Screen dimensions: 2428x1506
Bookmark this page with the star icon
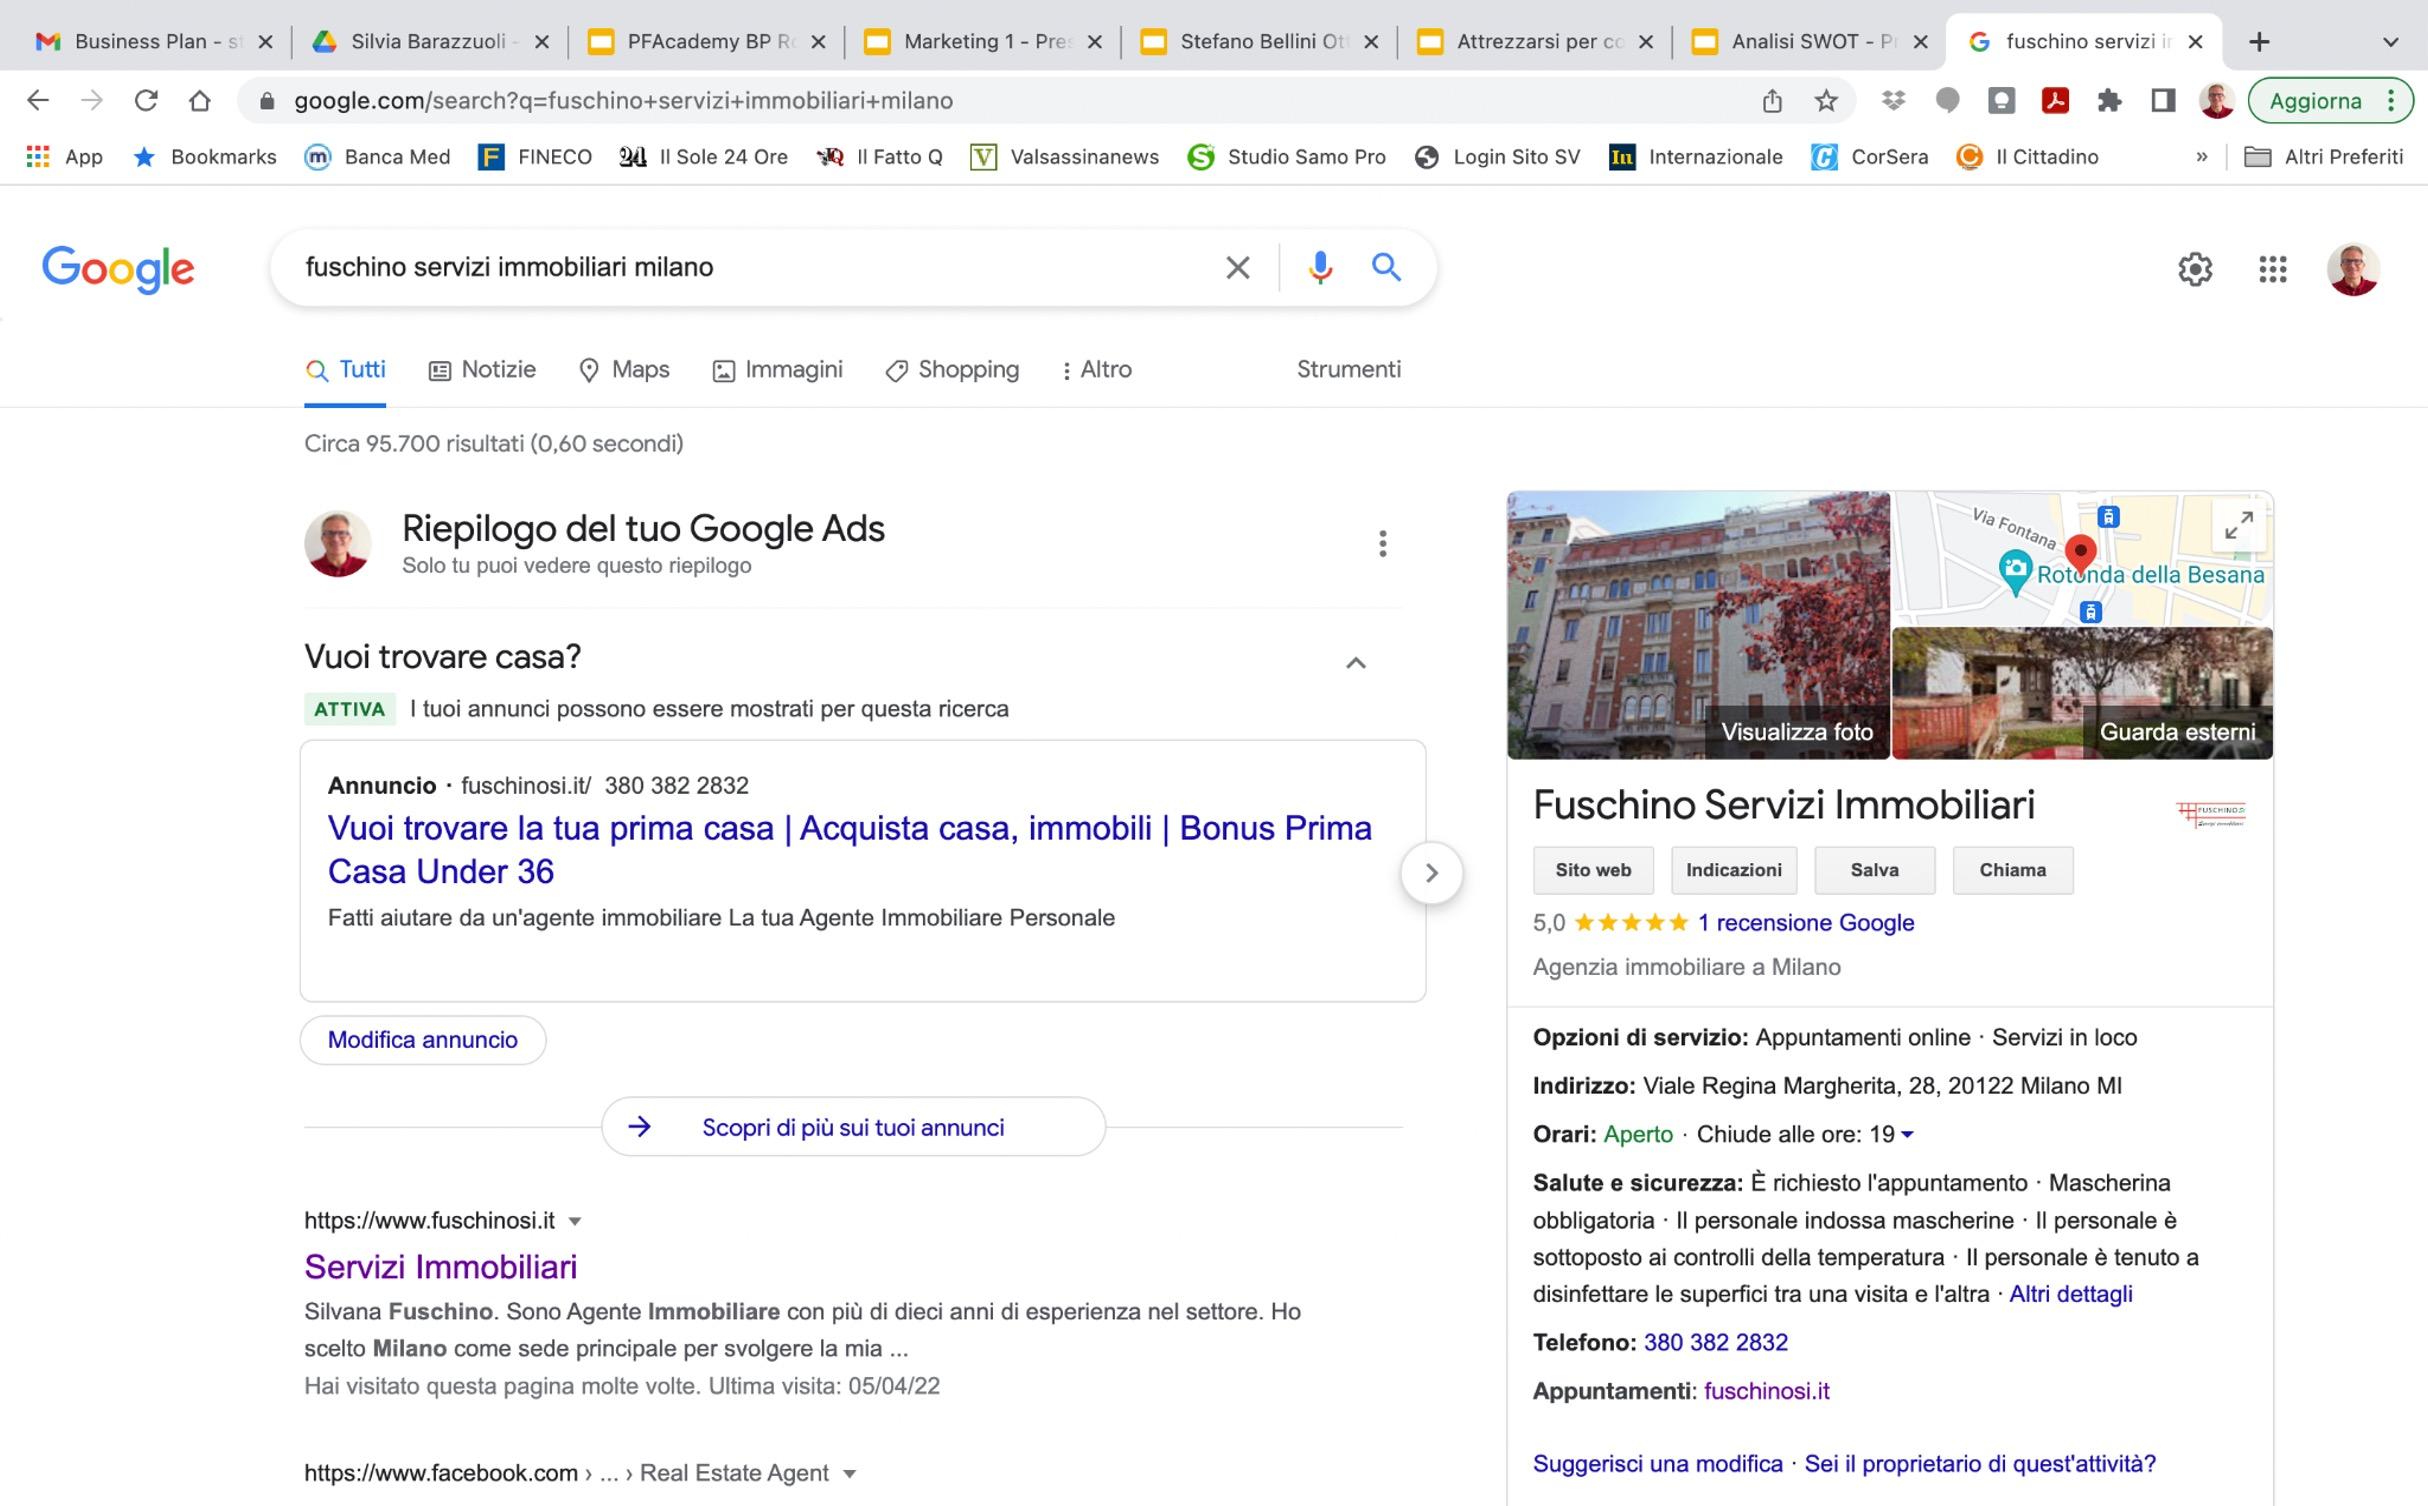click(x=1826, y=100)
